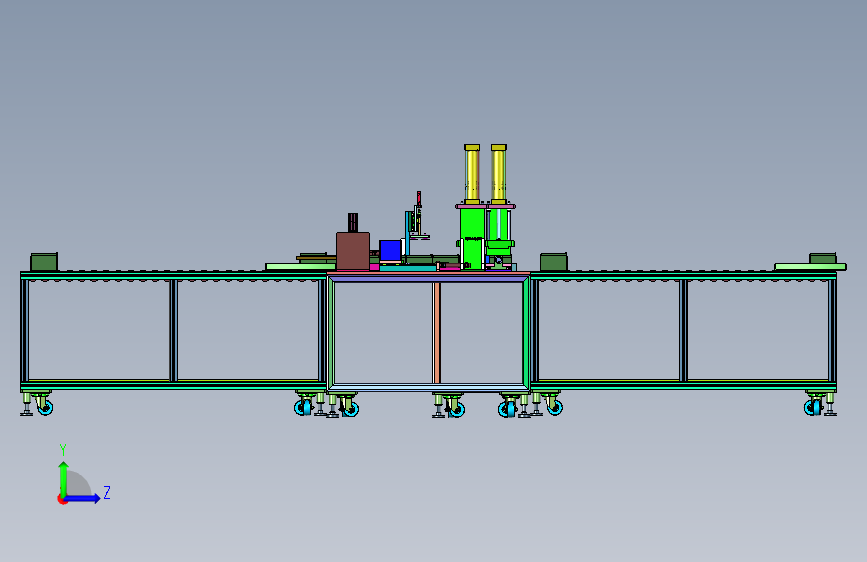Select the right yellow cylinder on the press
The width and height of the screenshot is (867, 562).
tap(499, 175)
